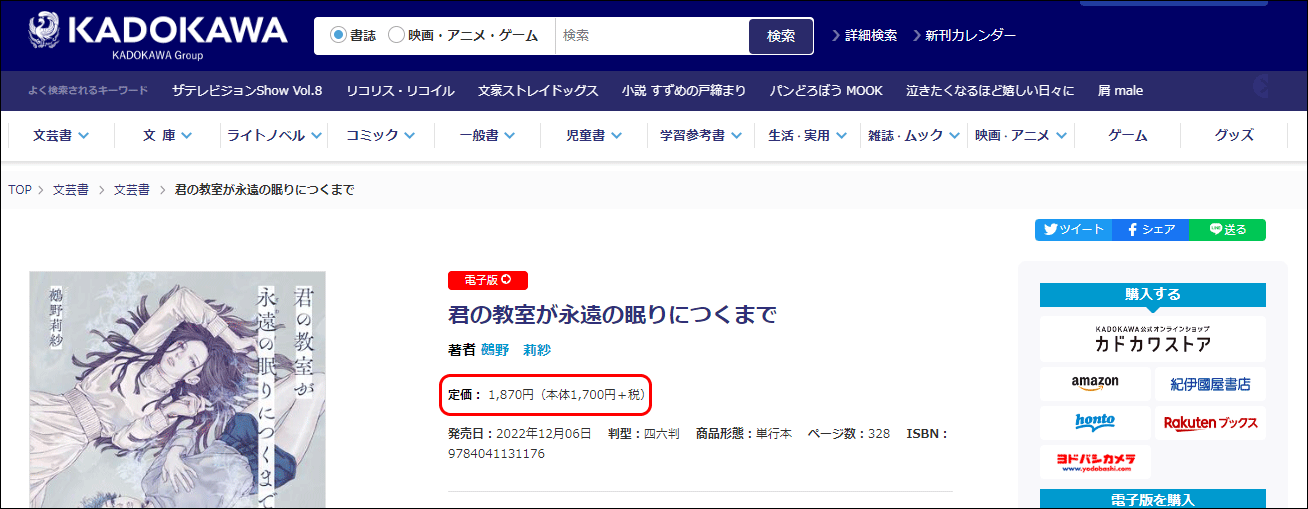Viewport: 1308px width, 509px height.
Task: Open the グッズ menu item
Action: click(x=1234, y=135)
